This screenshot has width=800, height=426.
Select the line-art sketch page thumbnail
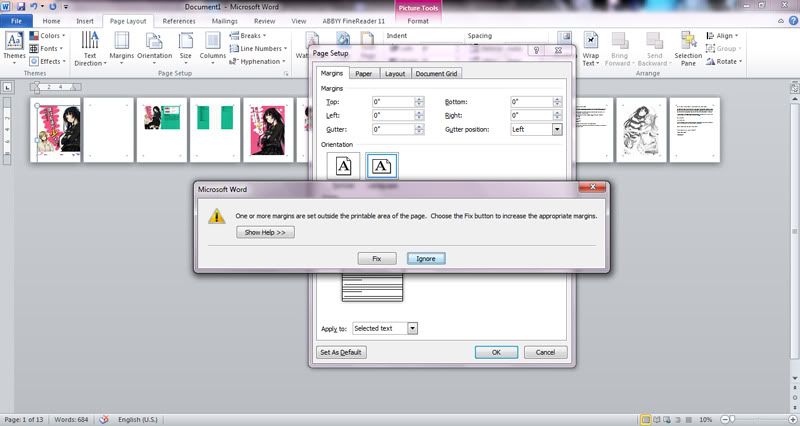coord(641,130)
